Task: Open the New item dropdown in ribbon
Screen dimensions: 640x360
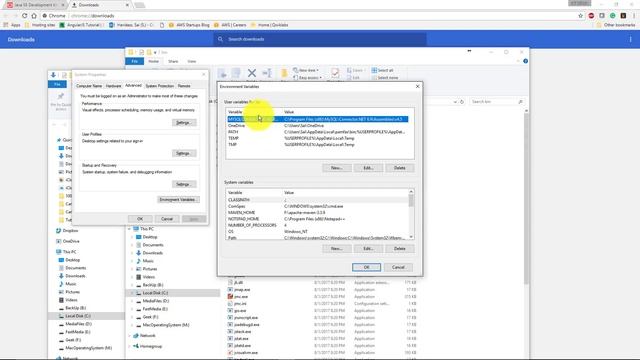Action: click(306, 70)
